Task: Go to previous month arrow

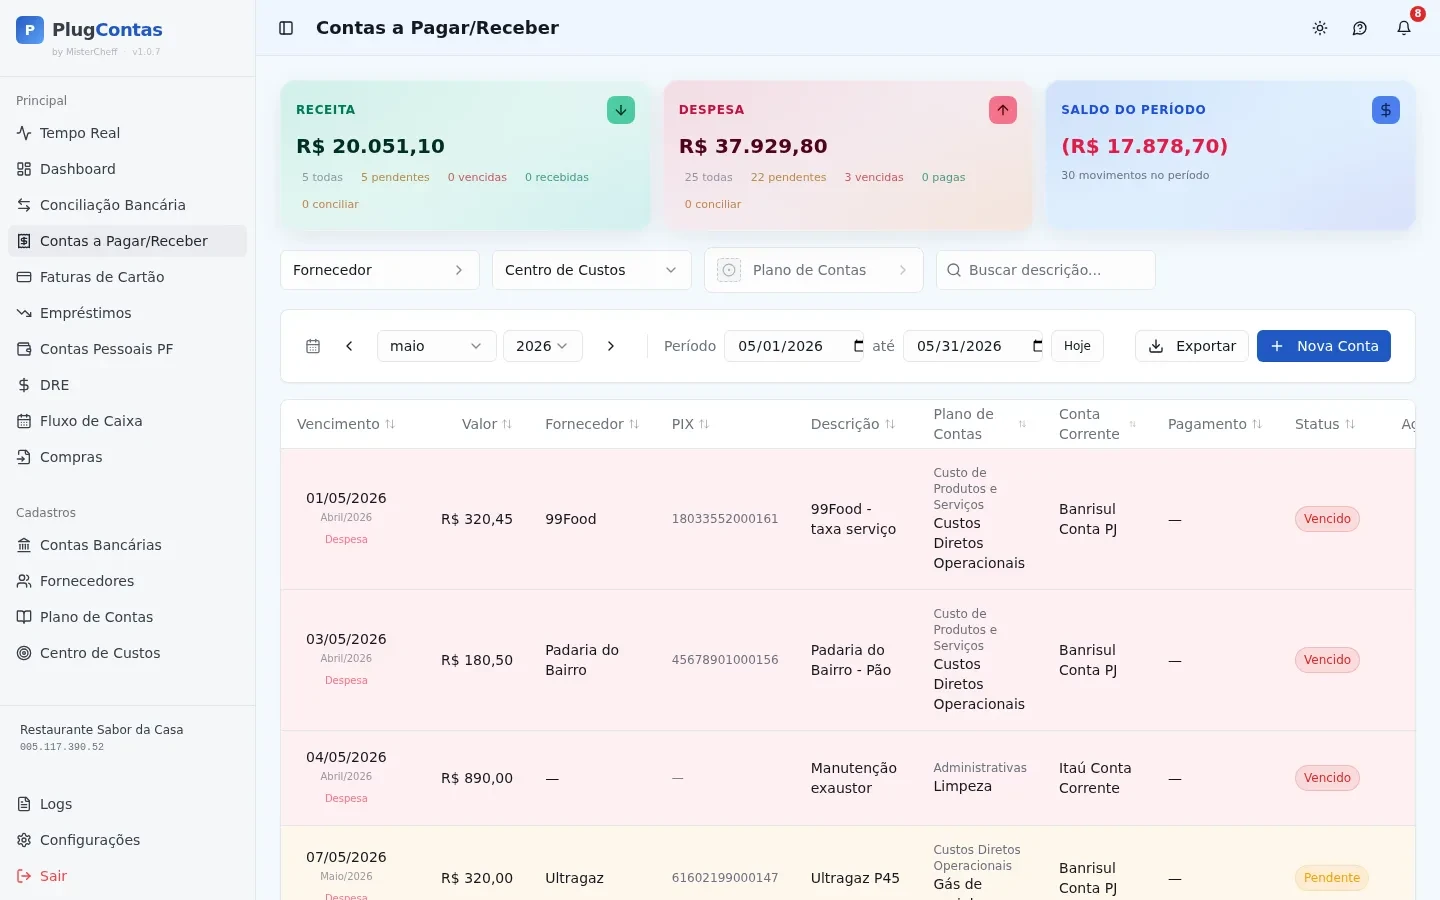Action: click(x=349, y=346)
